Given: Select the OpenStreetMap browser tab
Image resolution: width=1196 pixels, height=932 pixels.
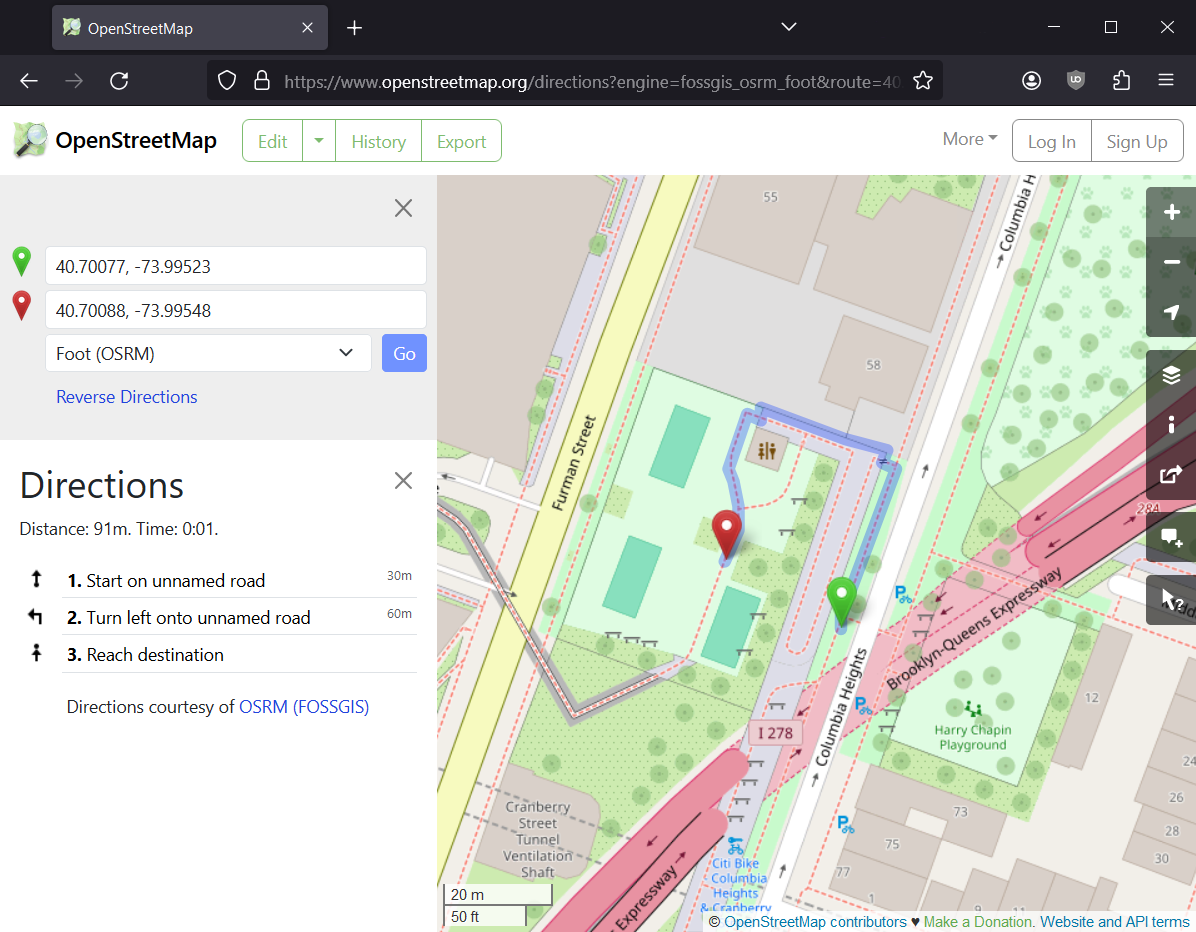Looking at the screenshot, I should [x=190, y=28].
